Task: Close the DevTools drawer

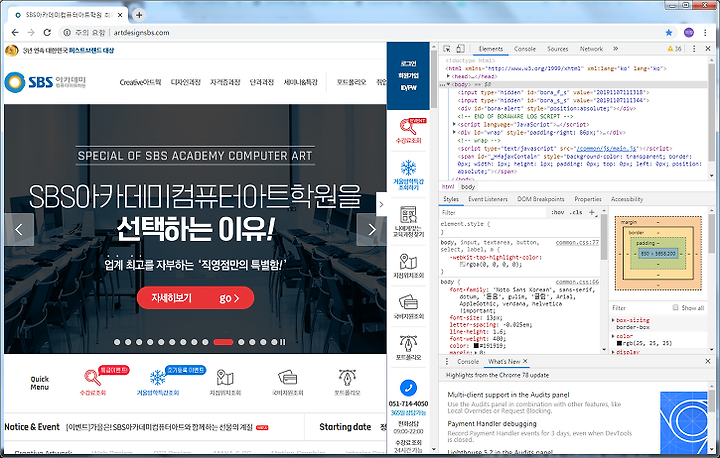Action: 708,362
